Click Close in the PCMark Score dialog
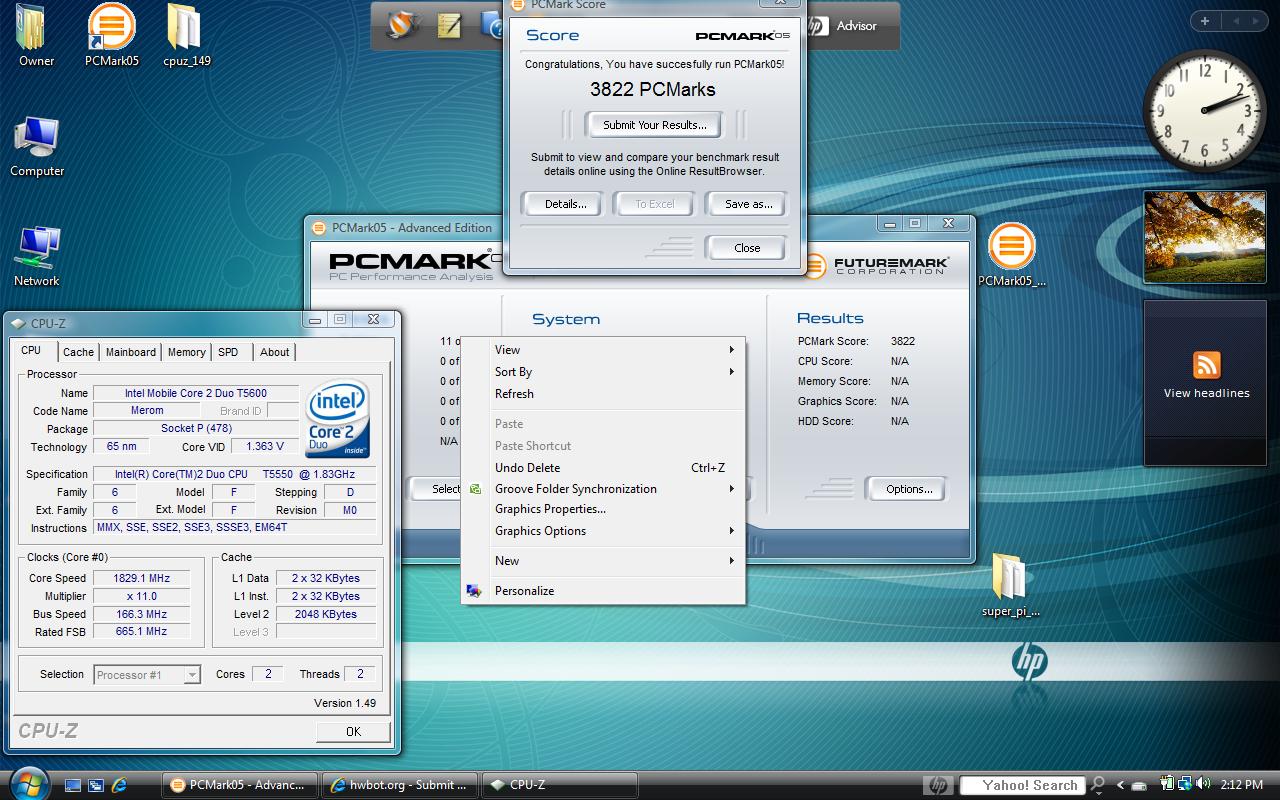The width and height of the screenshot is (1280, 800). click(x=747, y=248)
